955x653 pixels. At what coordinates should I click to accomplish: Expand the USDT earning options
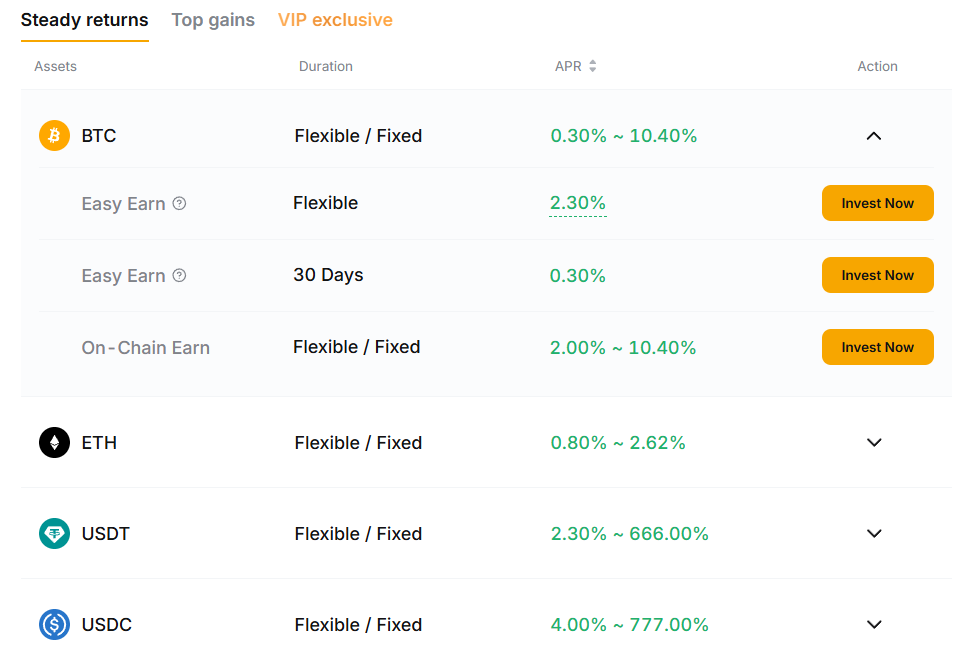click(x=874, y=533)
